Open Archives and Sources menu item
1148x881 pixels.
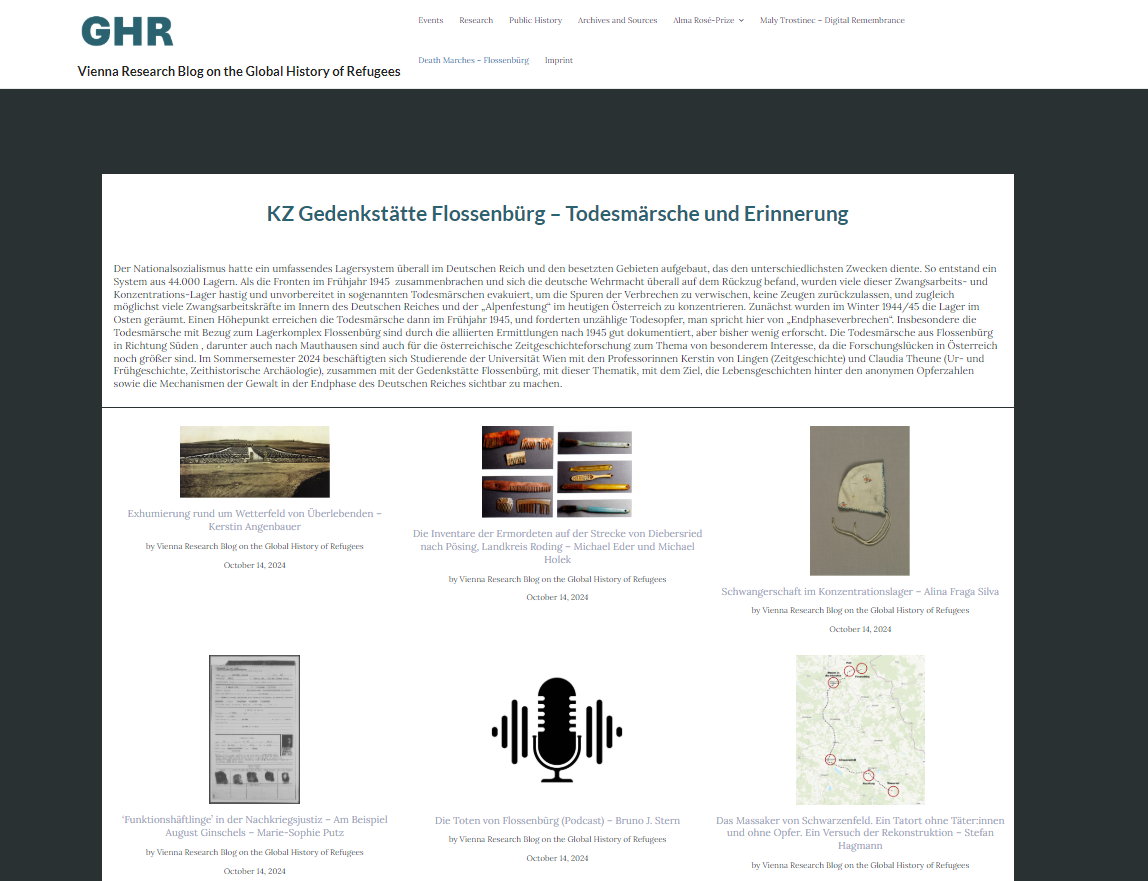click(x=617, y=20)
